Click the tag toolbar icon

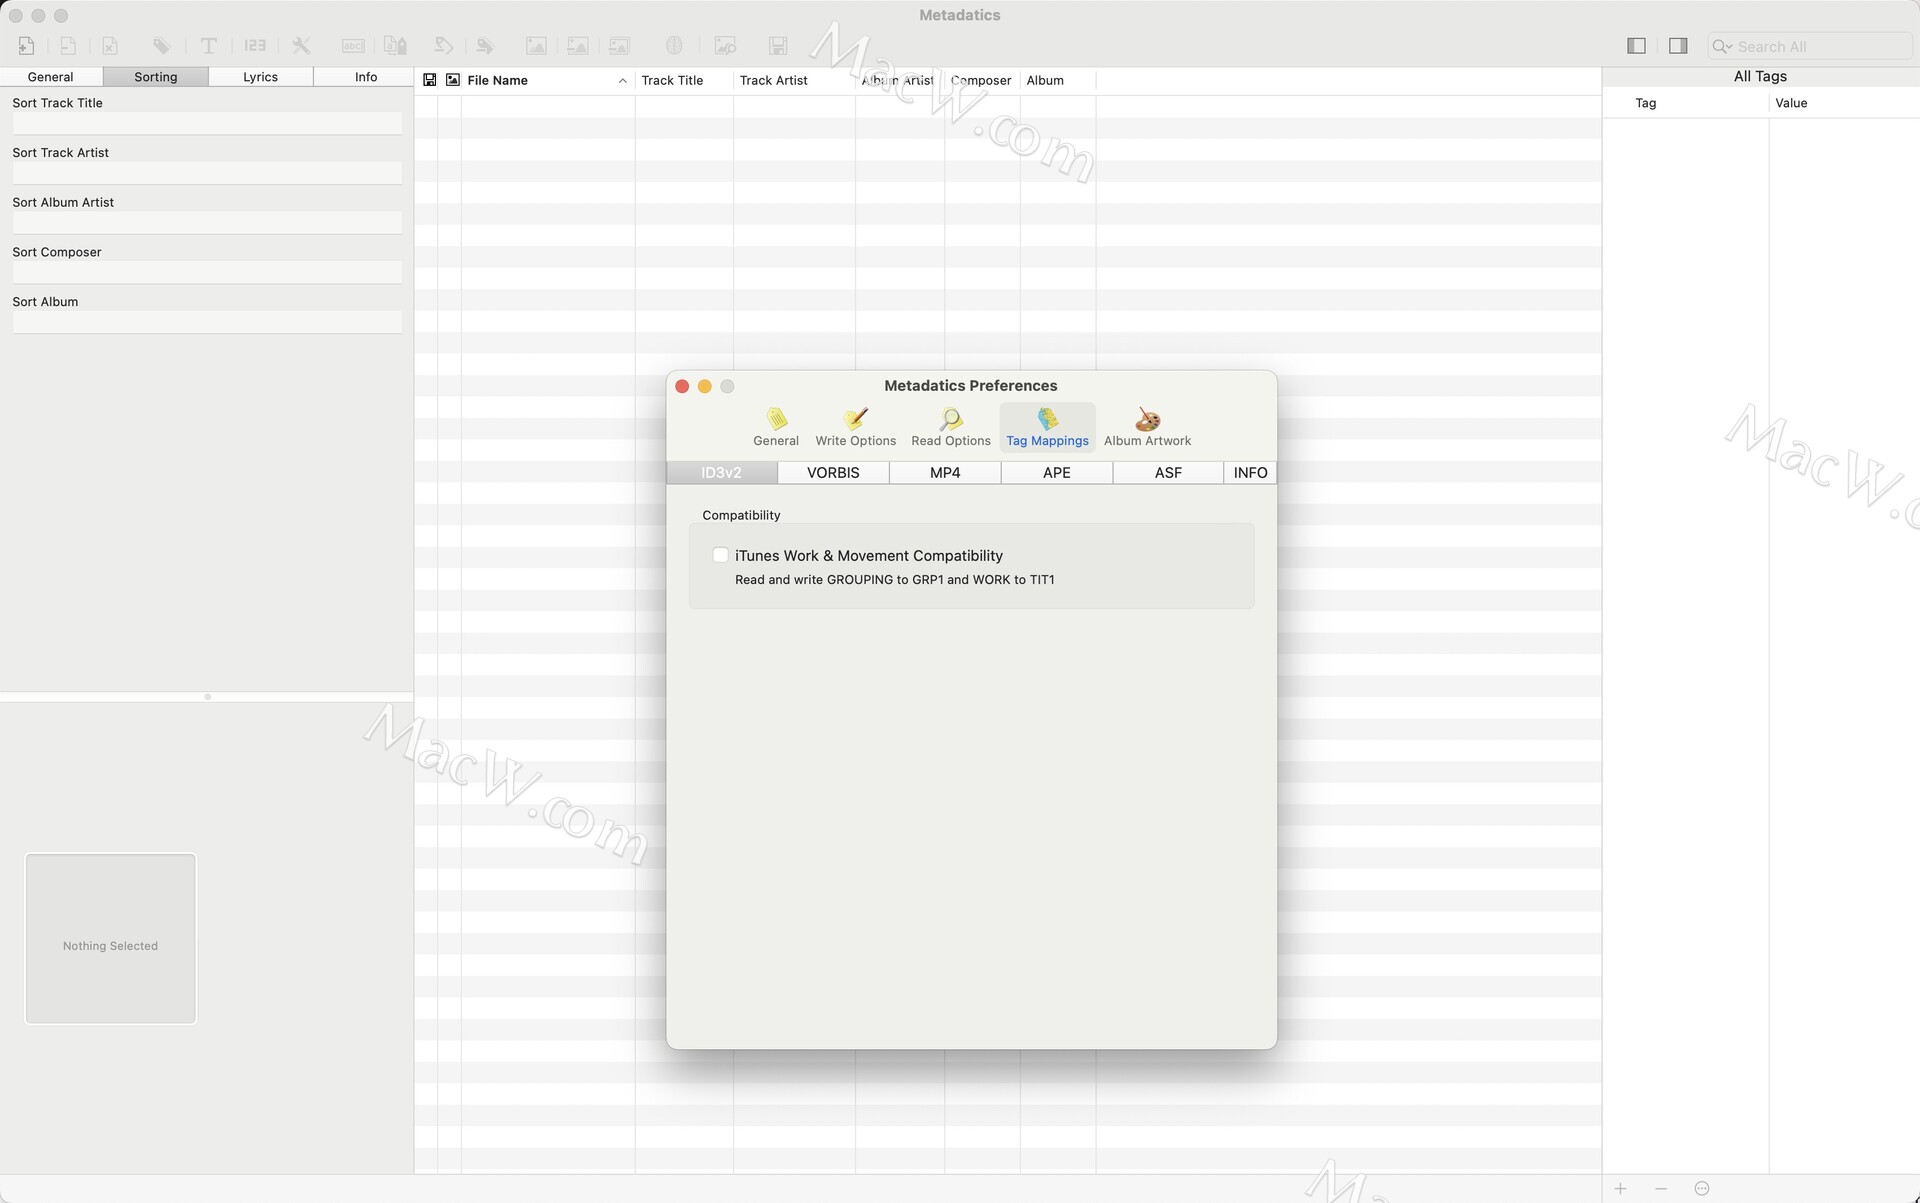161,46
